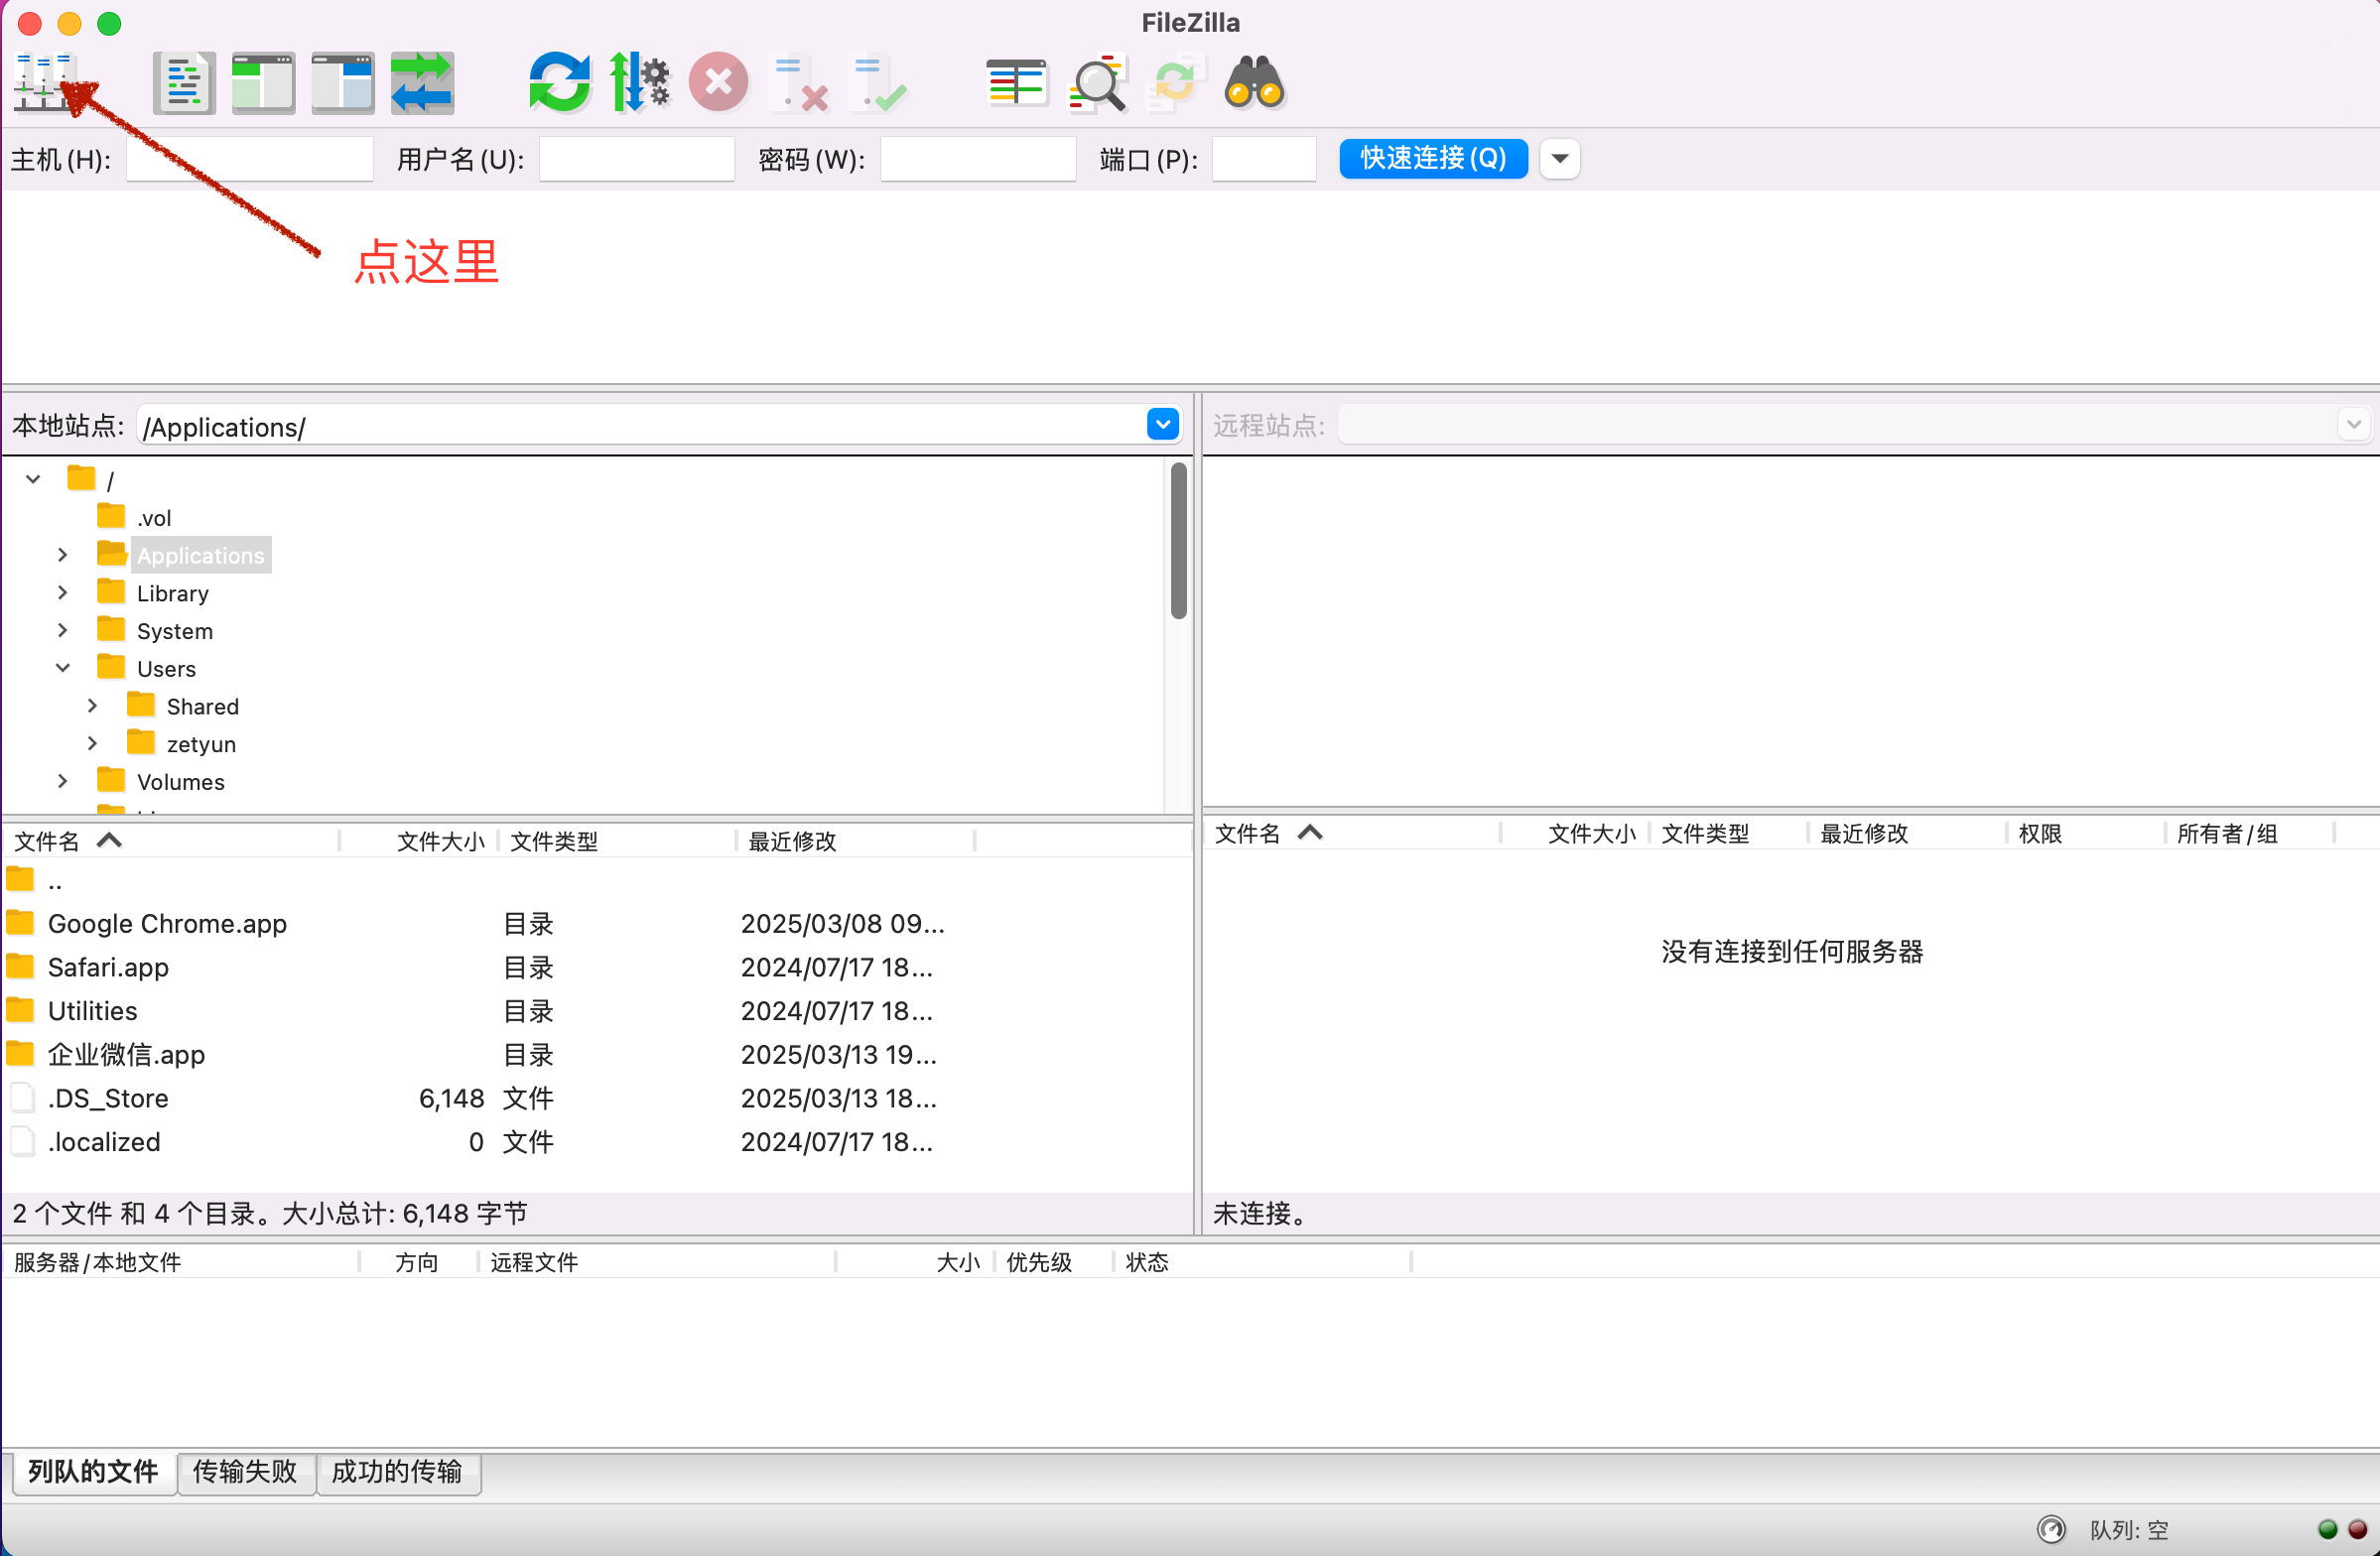Click the binoculars file search icon
Image resolution: width=2380 pixels, height=1556 pixels.
click(1254, 82)
